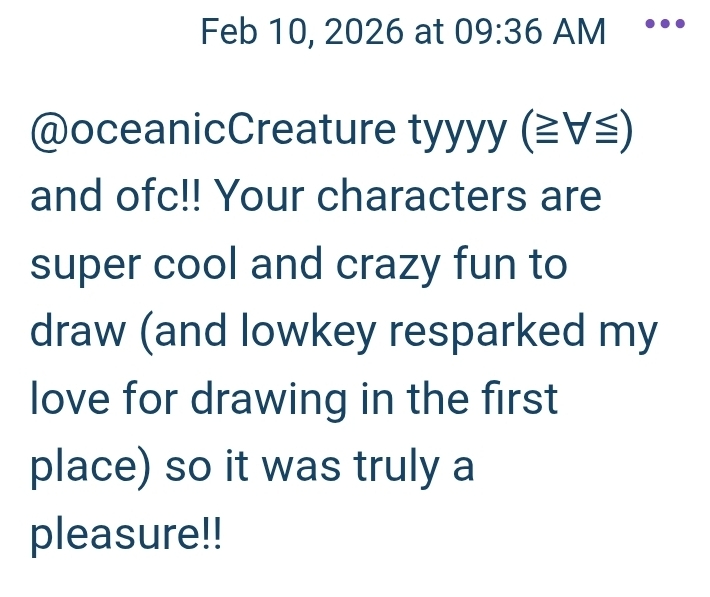Click the 09:36 AM time text
Screen dimensions: 710x597
click(x=529, y=32)
